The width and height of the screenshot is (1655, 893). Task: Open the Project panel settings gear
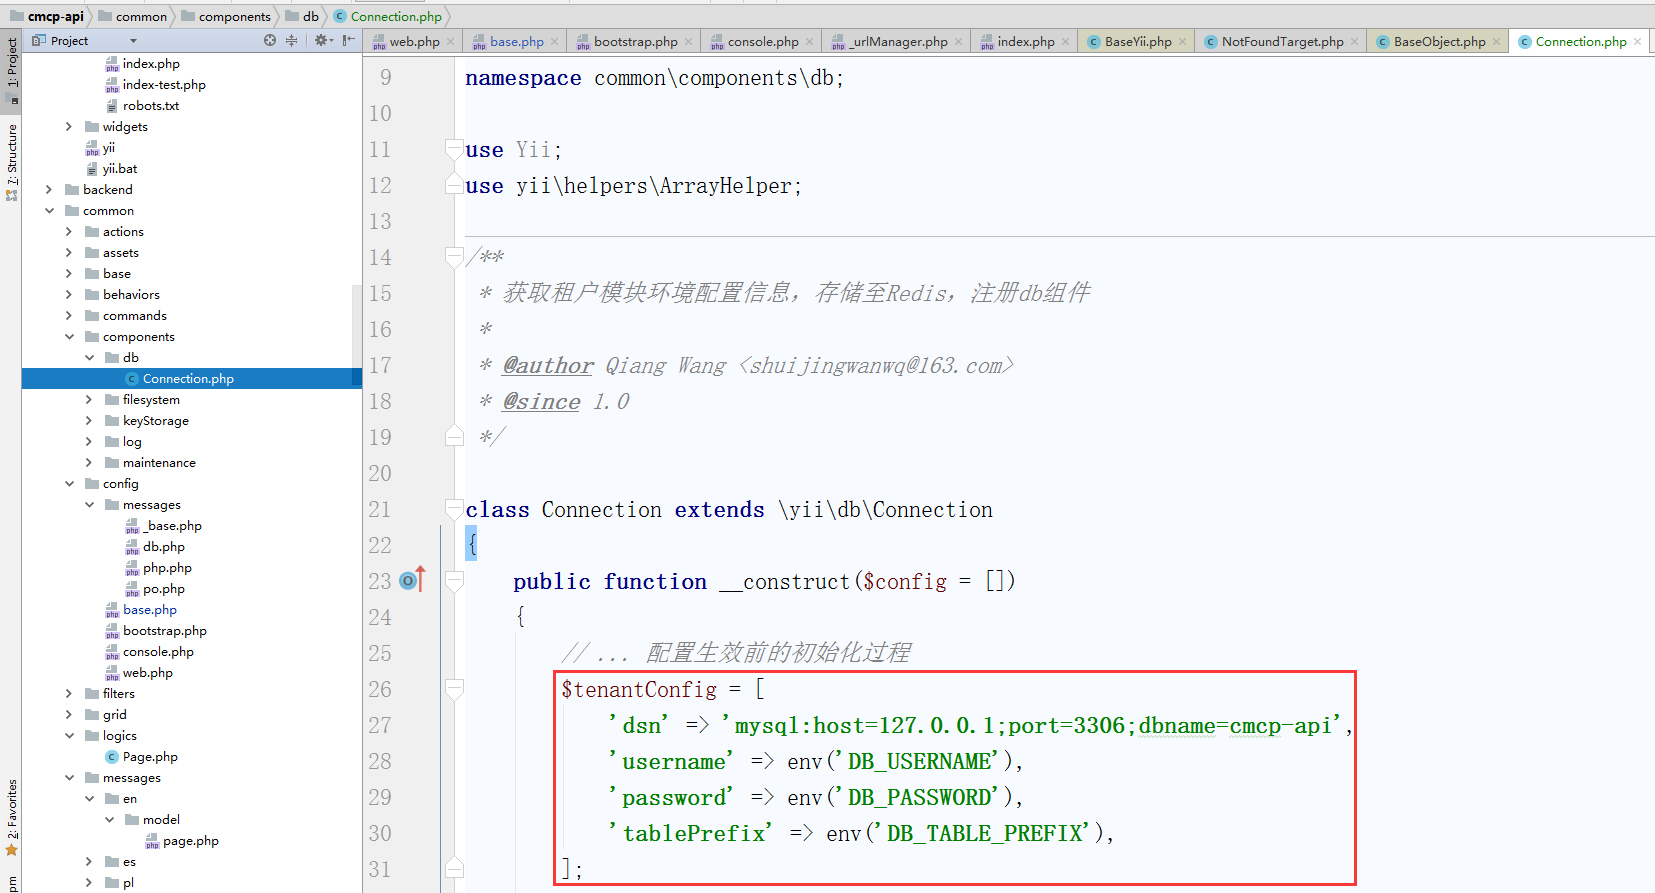coord(321,41)
